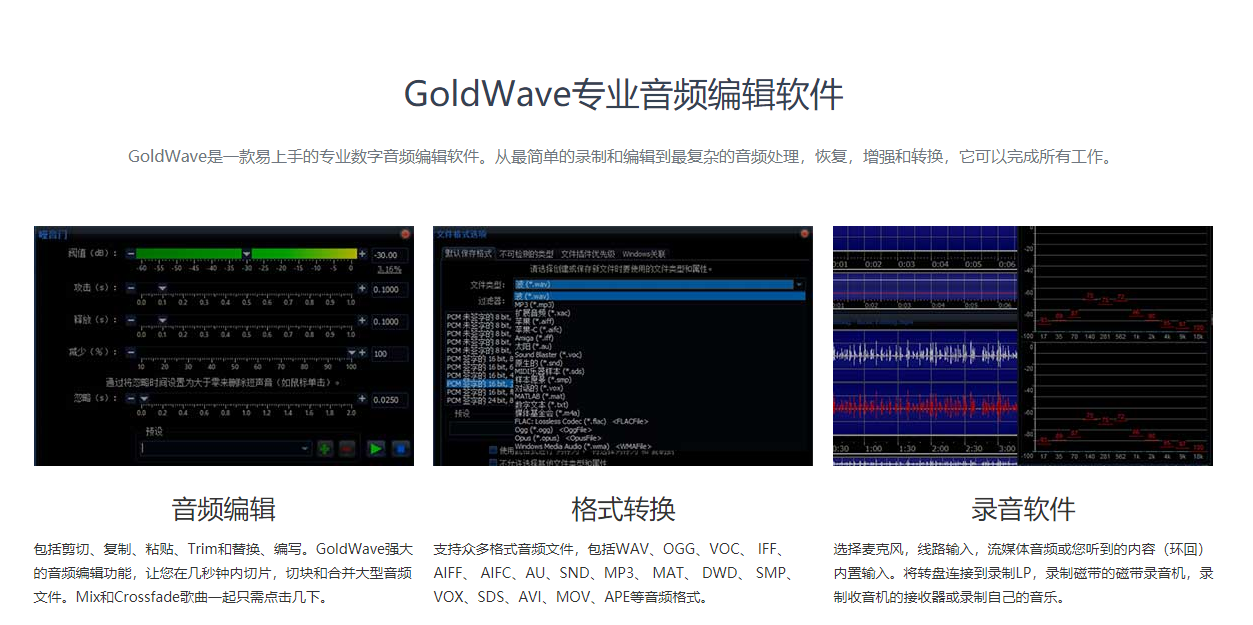Click the 1:00 marker on the time ruler
The image size is (1253, 625).
pyautogui.click(x=875, y=449)
